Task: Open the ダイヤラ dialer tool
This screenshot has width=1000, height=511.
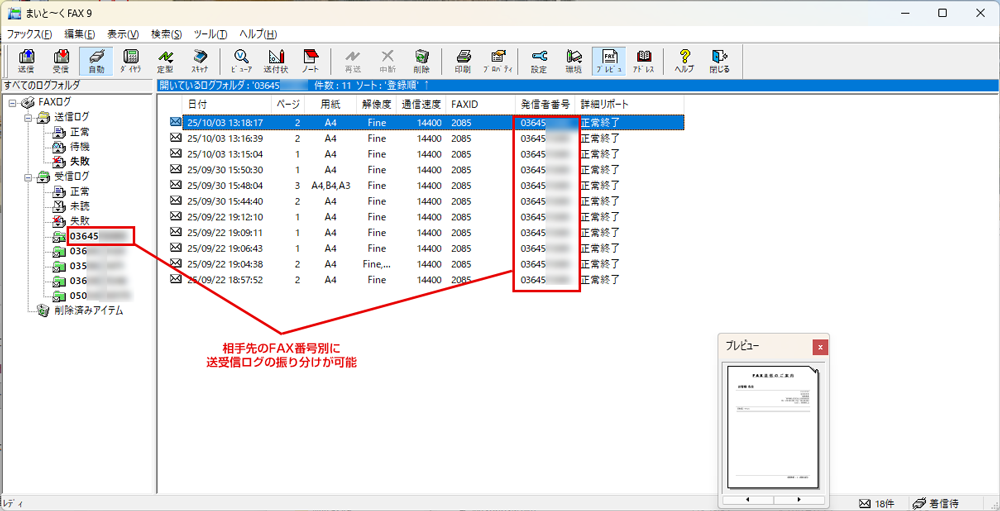Action: [x=130, y=61]
